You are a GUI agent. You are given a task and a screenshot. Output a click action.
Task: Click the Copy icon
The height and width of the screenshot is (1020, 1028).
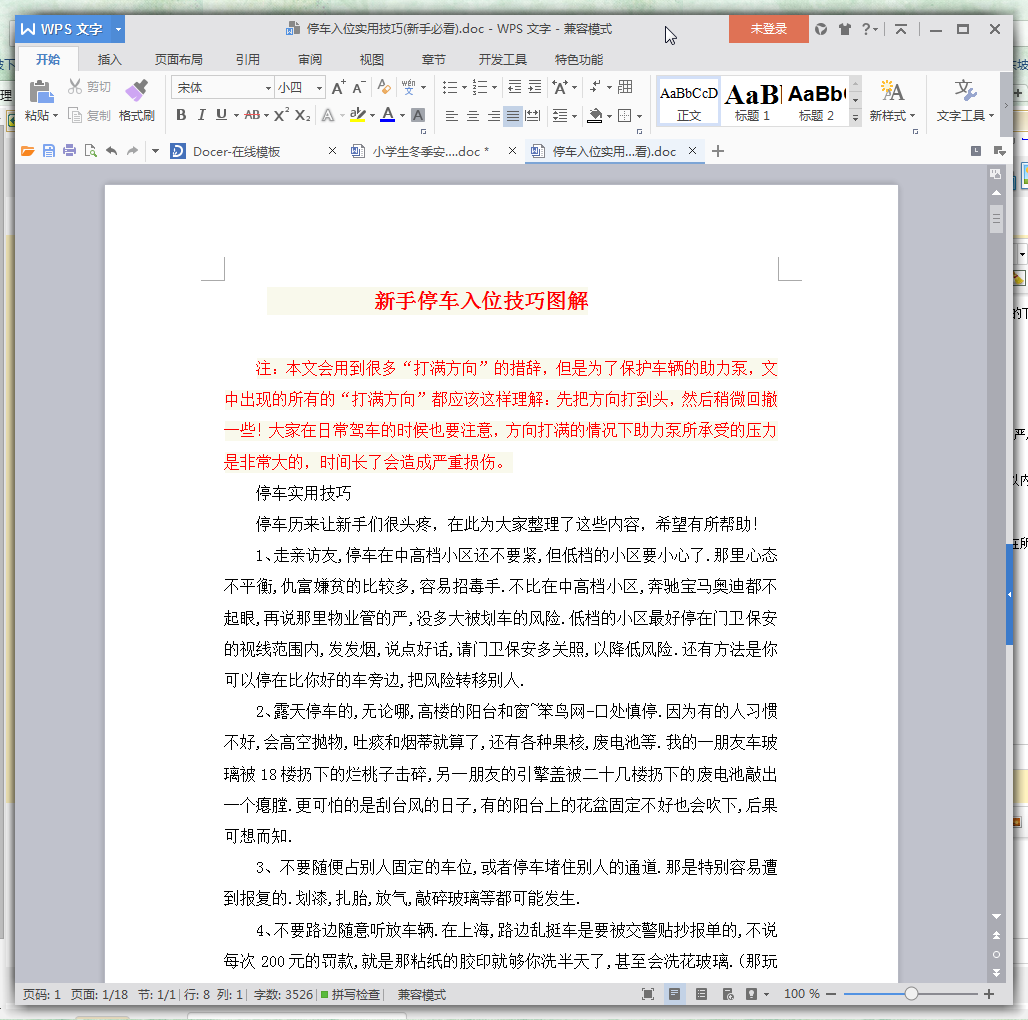pyautogui.click(x=75, y=115)
